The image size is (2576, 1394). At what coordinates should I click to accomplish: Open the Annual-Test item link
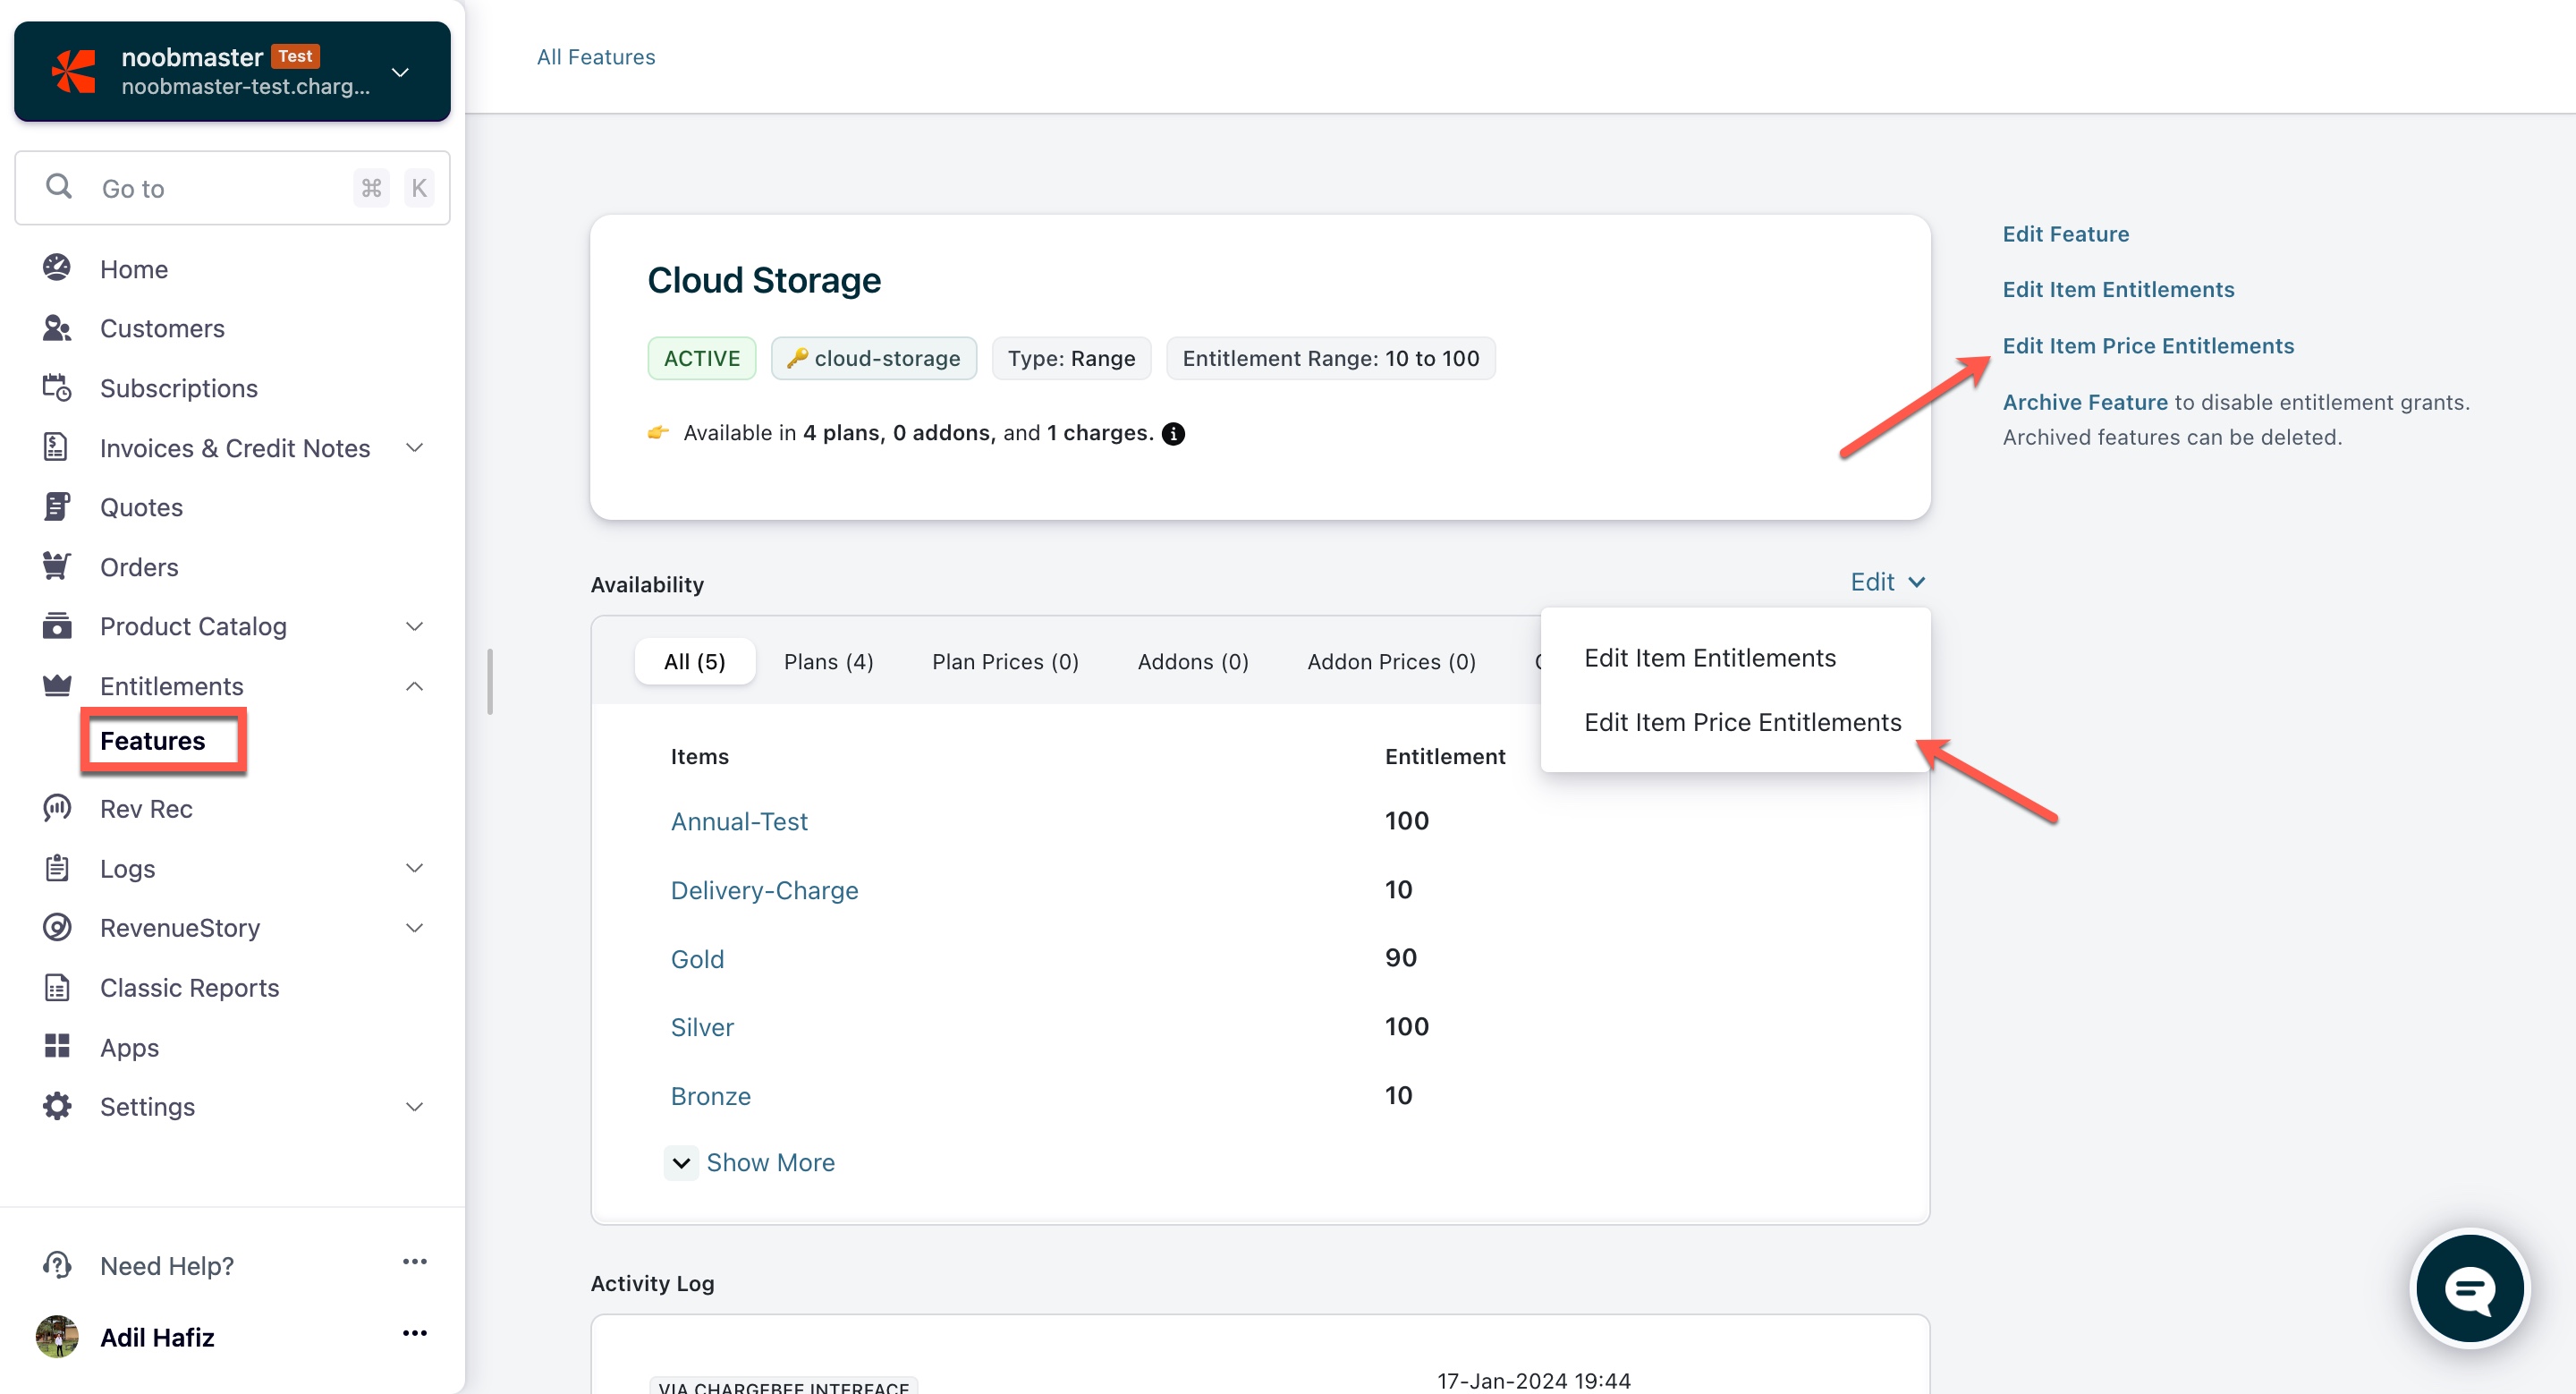739,821
